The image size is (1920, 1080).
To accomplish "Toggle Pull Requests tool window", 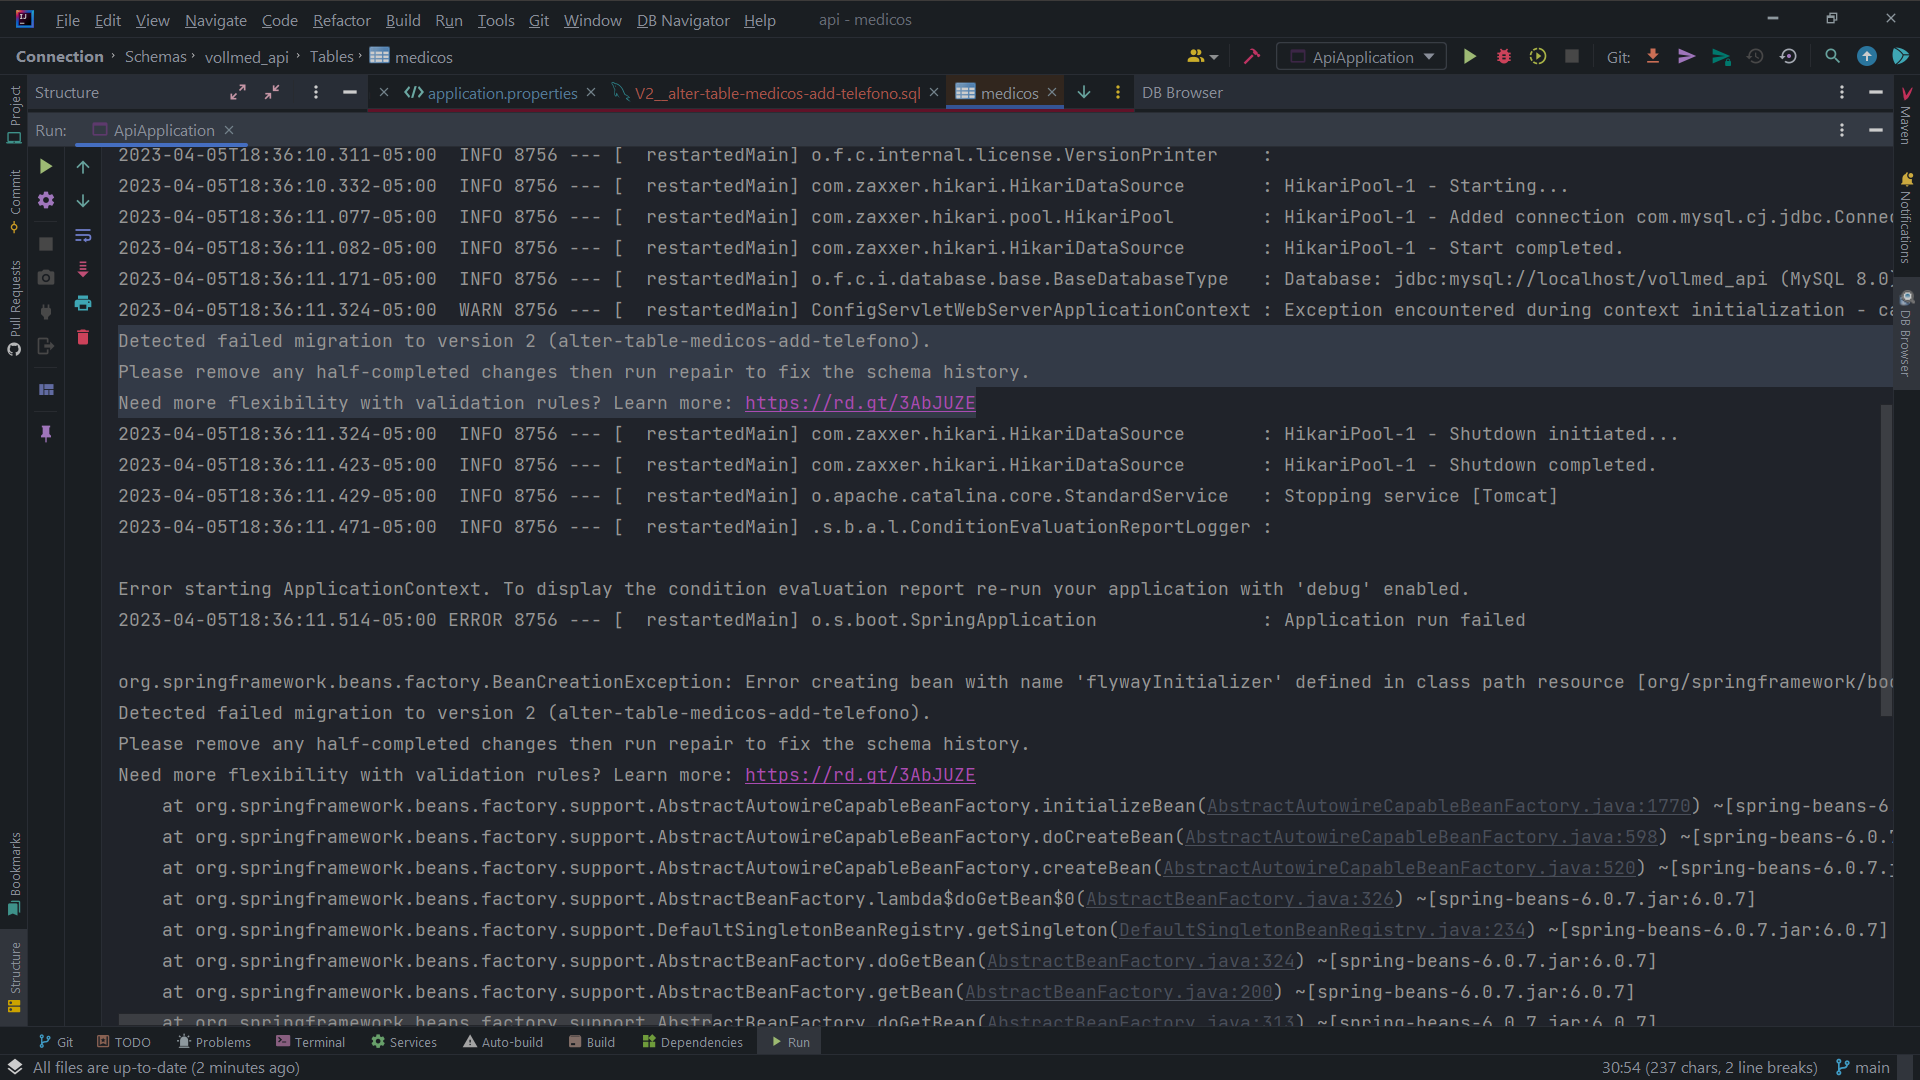I will (14, 307).
